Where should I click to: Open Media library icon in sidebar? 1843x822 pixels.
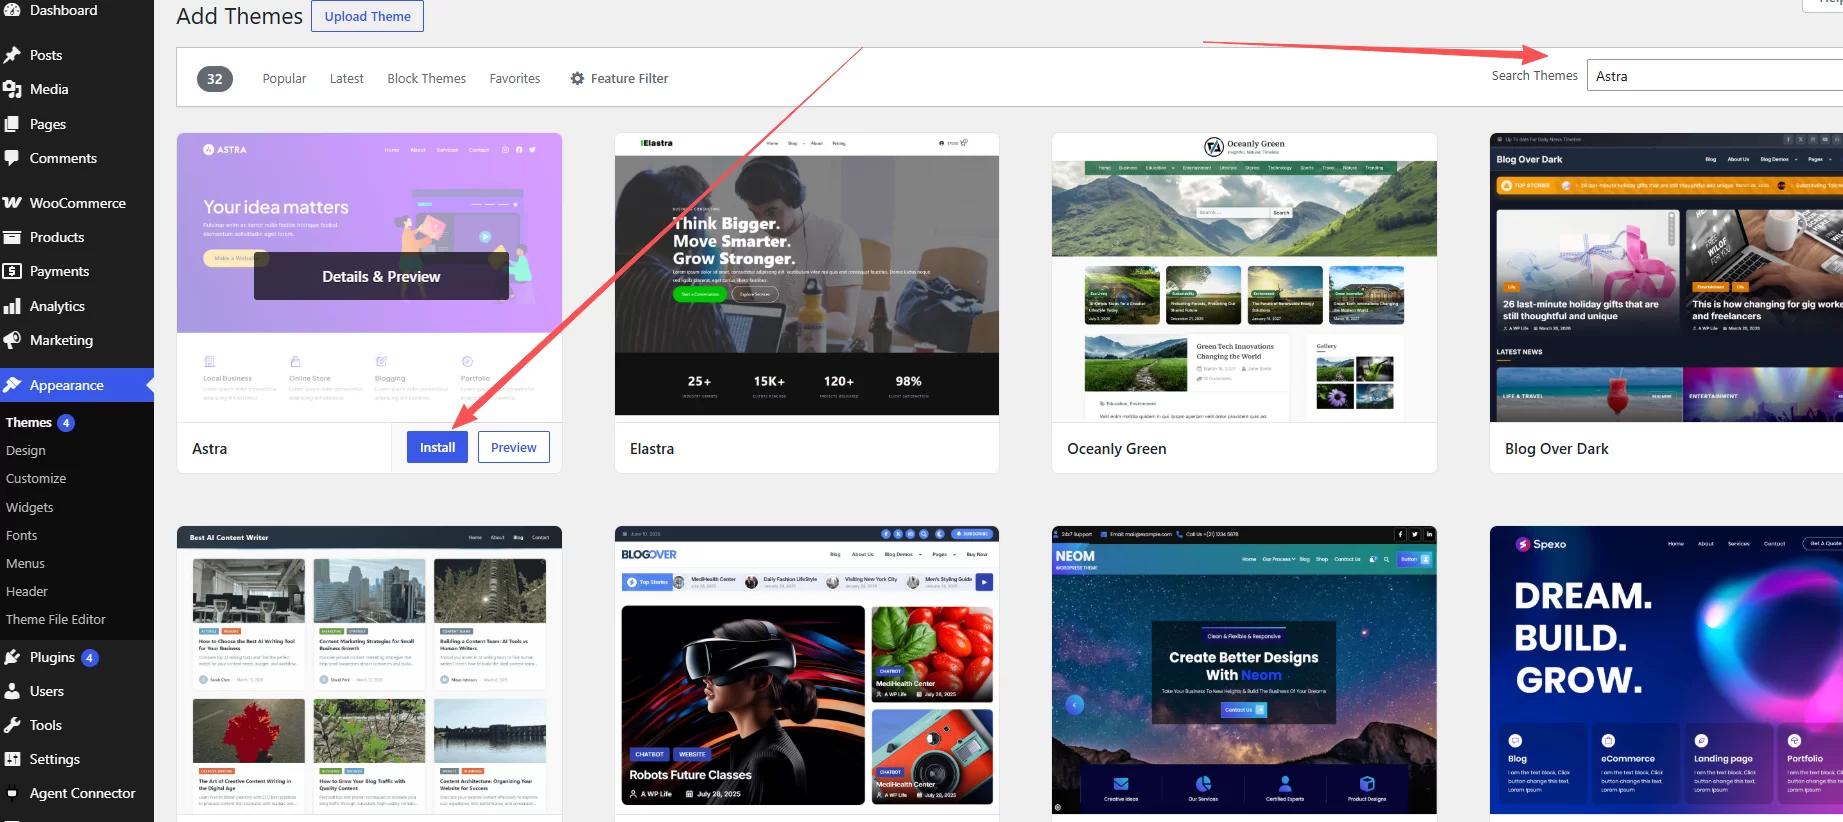click(x=12, y=89)
